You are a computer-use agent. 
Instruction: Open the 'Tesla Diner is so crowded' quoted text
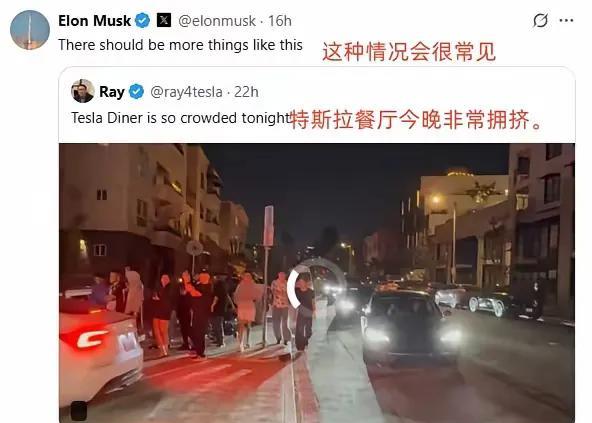pos(181,118)
